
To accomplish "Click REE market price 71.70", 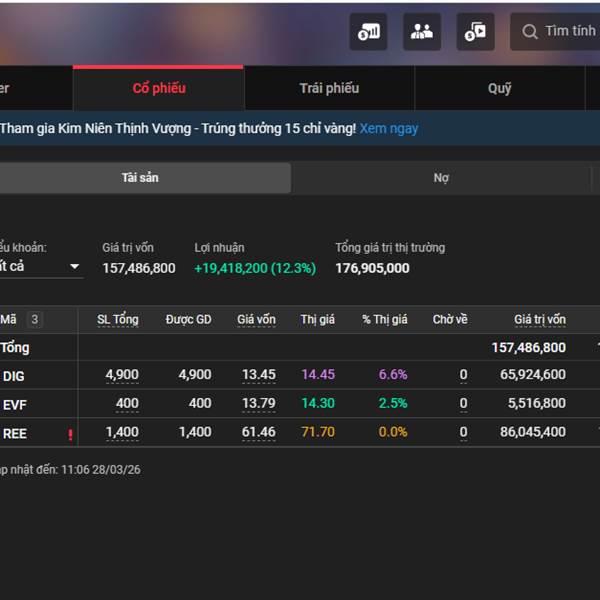I will pyautogui.click(x=318, y=433).
